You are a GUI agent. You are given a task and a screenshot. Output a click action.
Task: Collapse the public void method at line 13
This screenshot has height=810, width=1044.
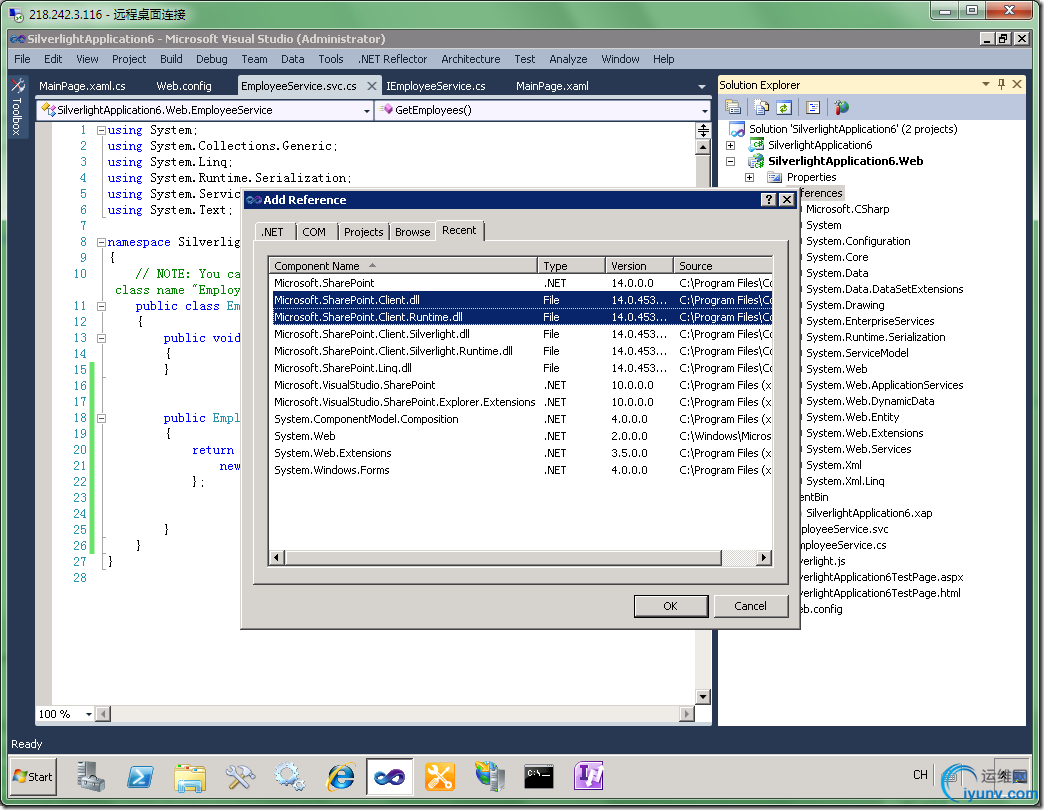[101, 338]
